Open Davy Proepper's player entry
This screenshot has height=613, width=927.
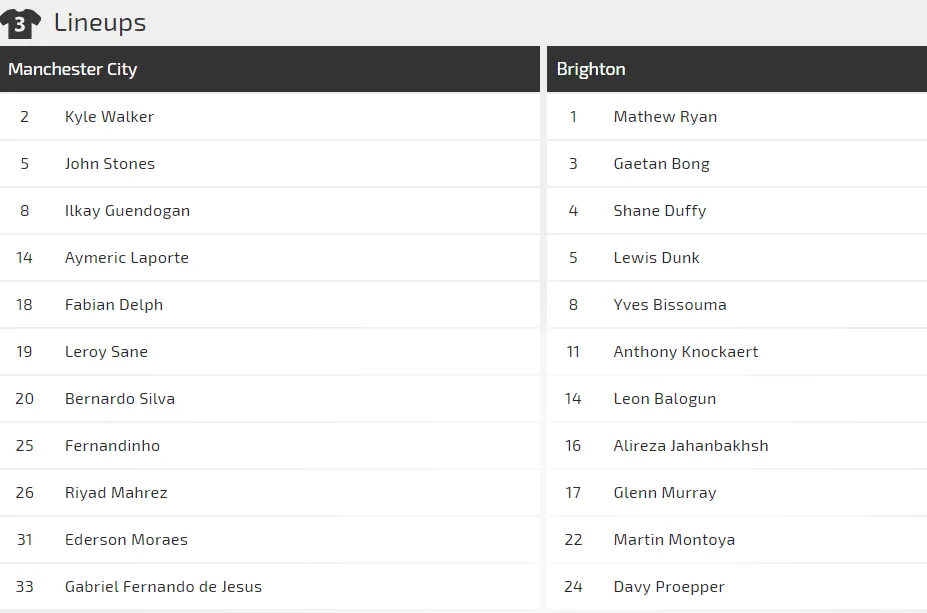(668, 587)
